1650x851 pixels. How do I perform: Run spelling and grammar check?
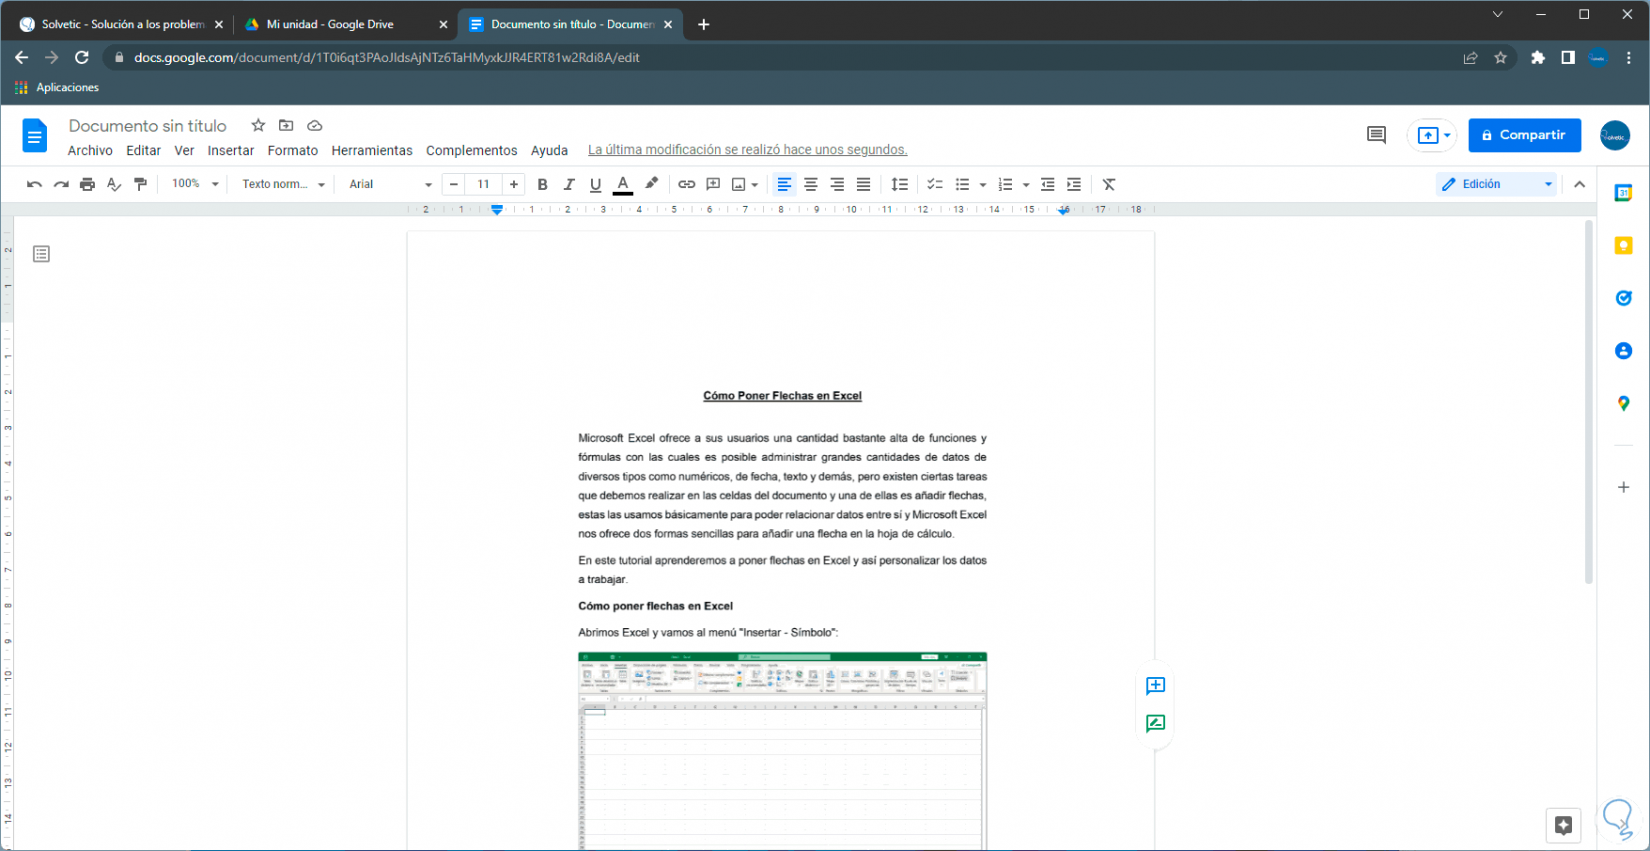click(x=114, y=184)
